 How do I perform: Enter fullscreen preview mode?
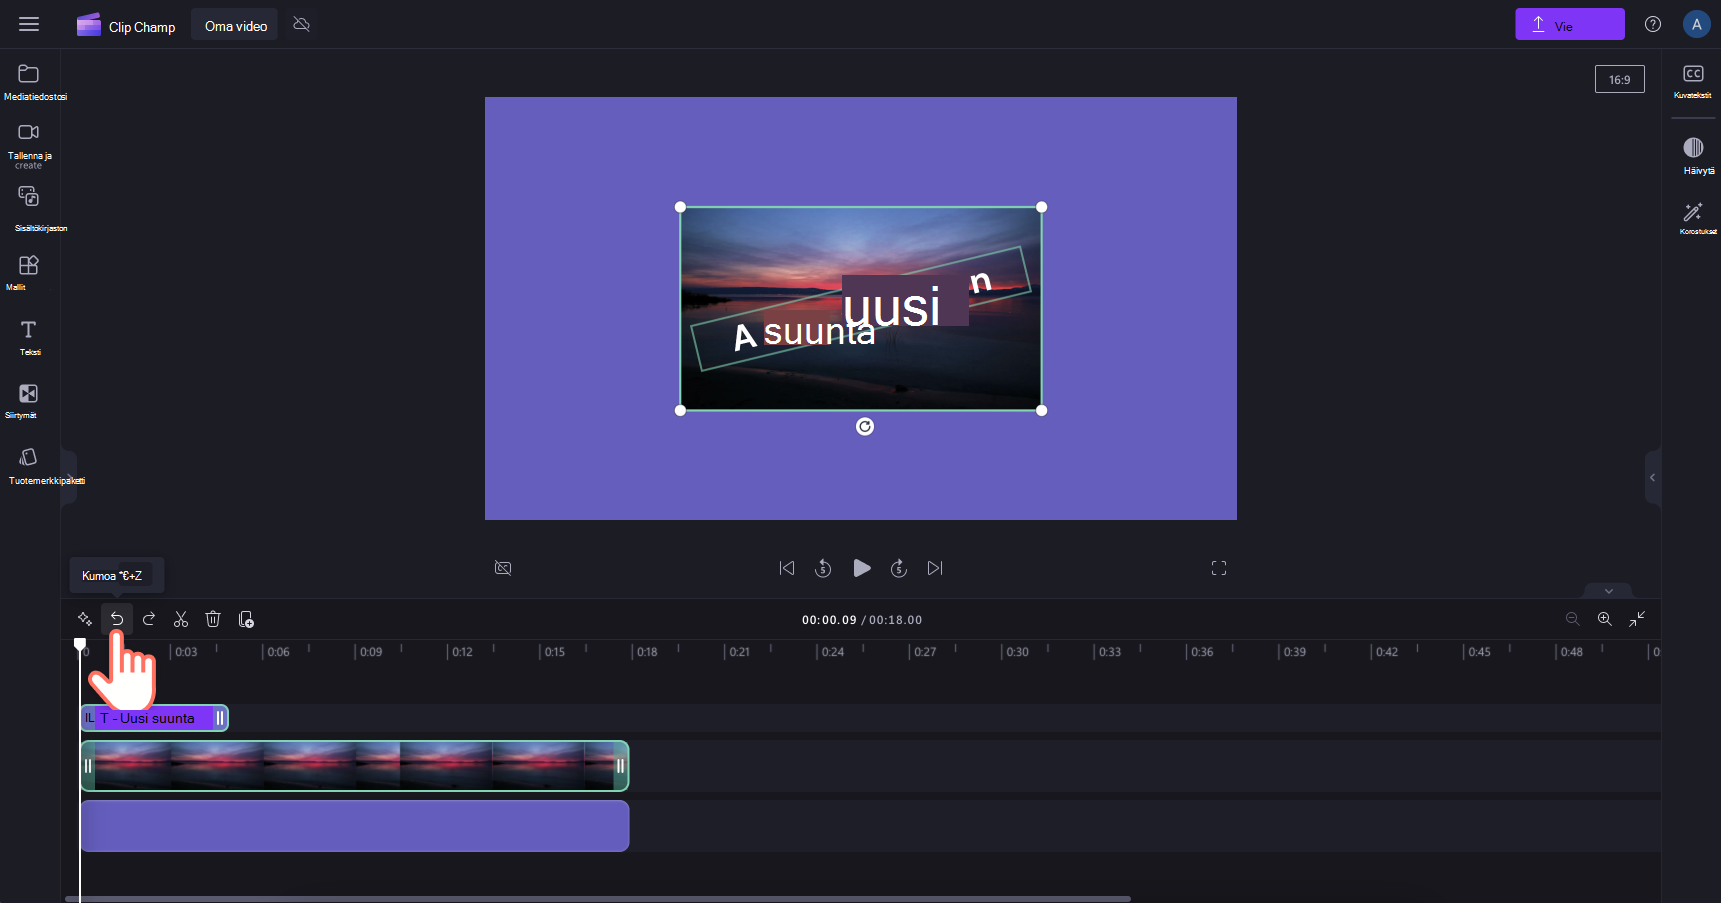[1219, 568]
